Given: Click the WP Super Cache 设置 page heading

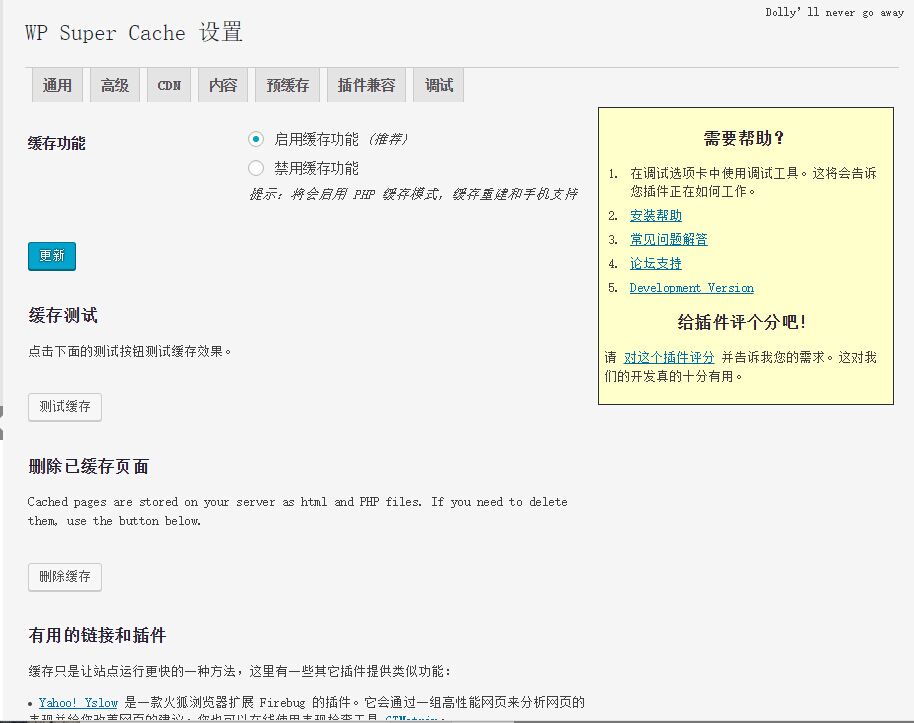Looking at the screenshot, I should 134,32.
